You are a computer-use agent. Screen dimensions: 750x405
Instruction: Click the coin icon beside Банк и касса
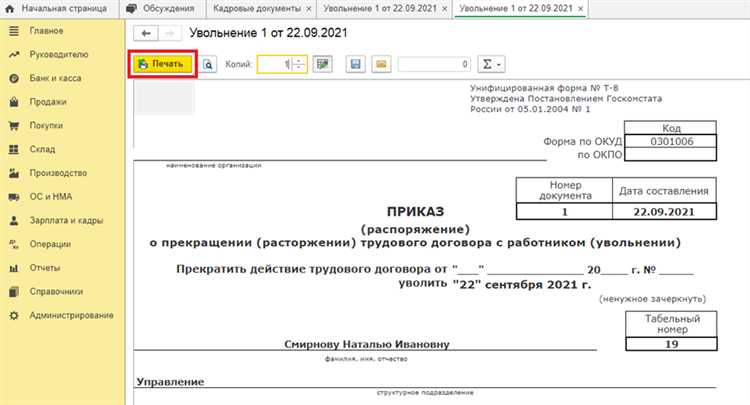click(14, 78)
